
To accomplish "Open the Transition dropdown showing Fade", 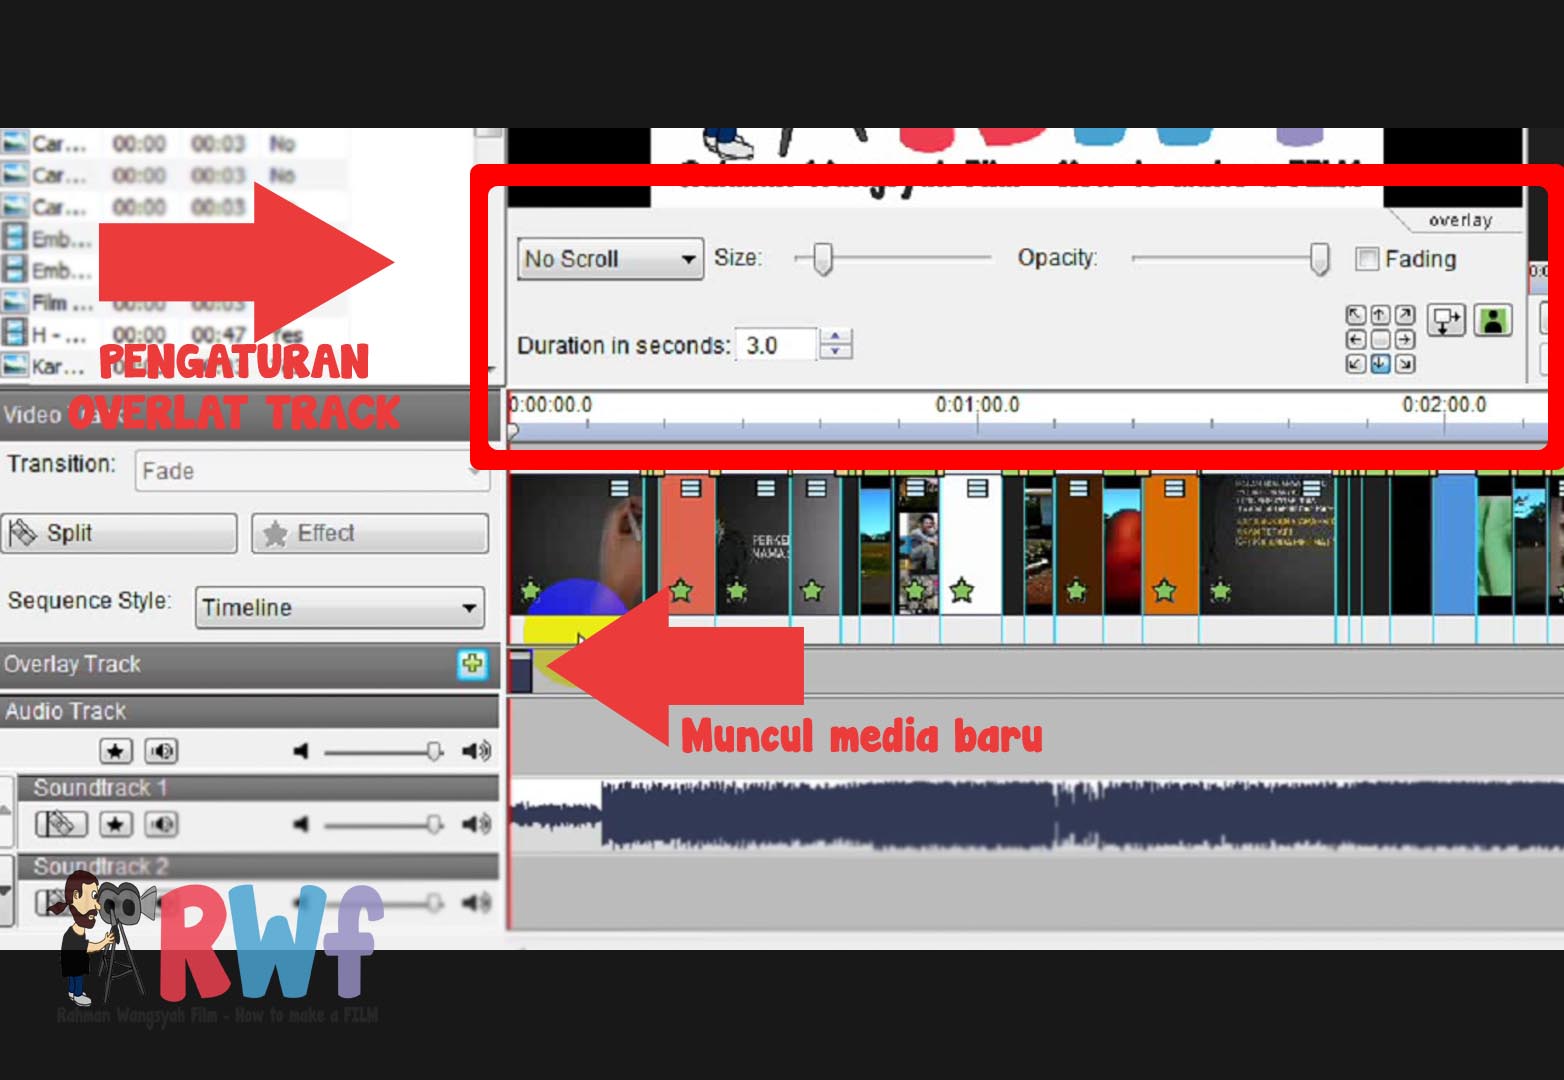I will point(312,470).
